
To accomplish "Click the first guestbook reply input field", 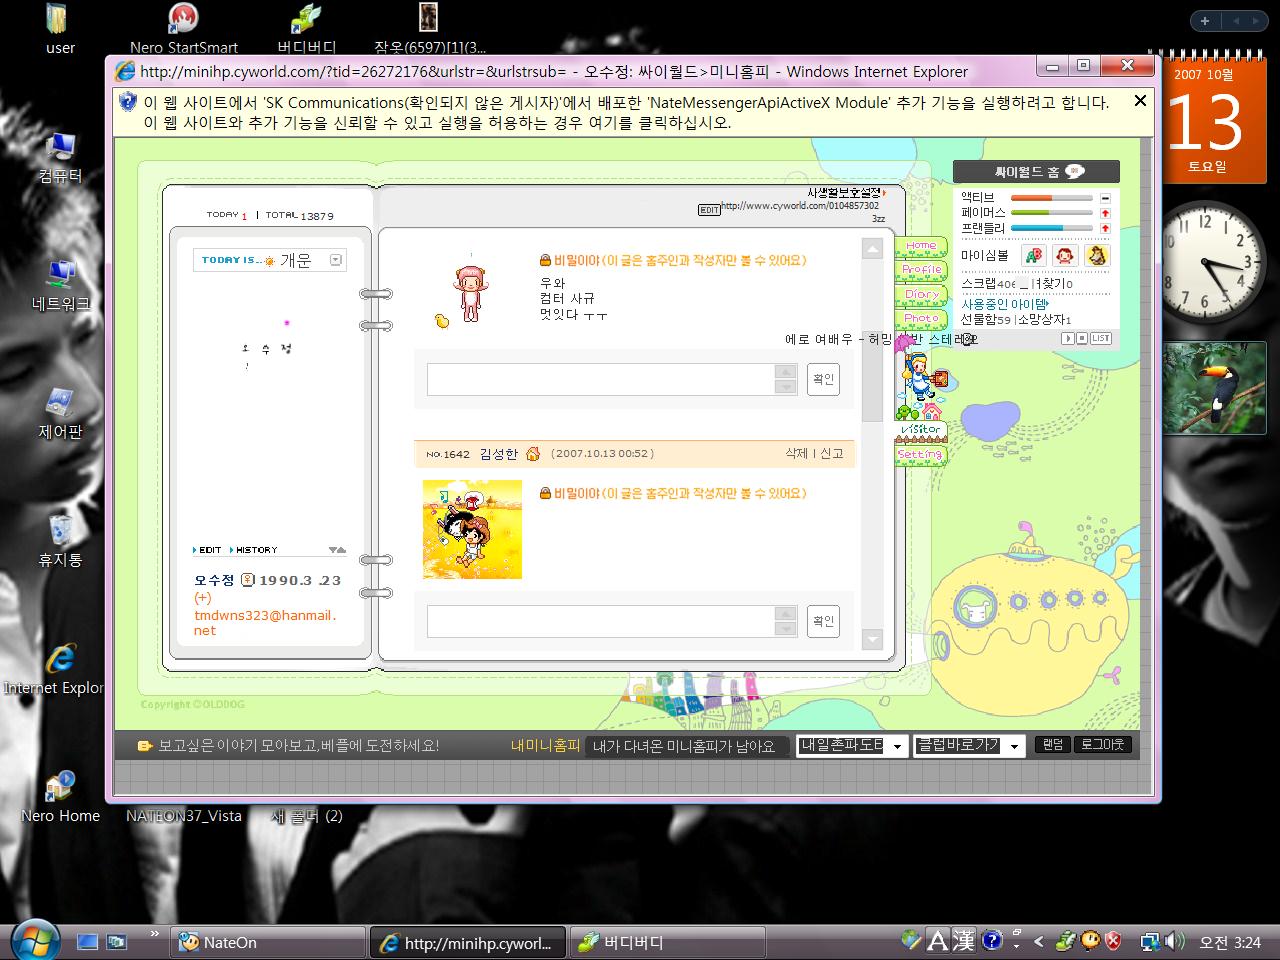I will click(601, 380).
